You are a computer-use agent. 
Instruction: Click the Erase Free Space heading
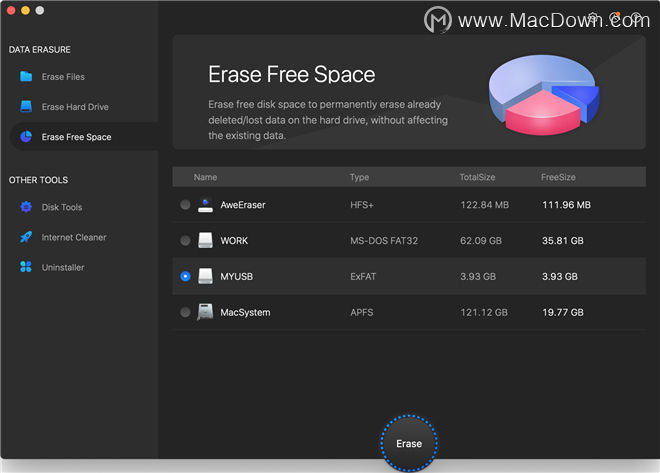292,74
